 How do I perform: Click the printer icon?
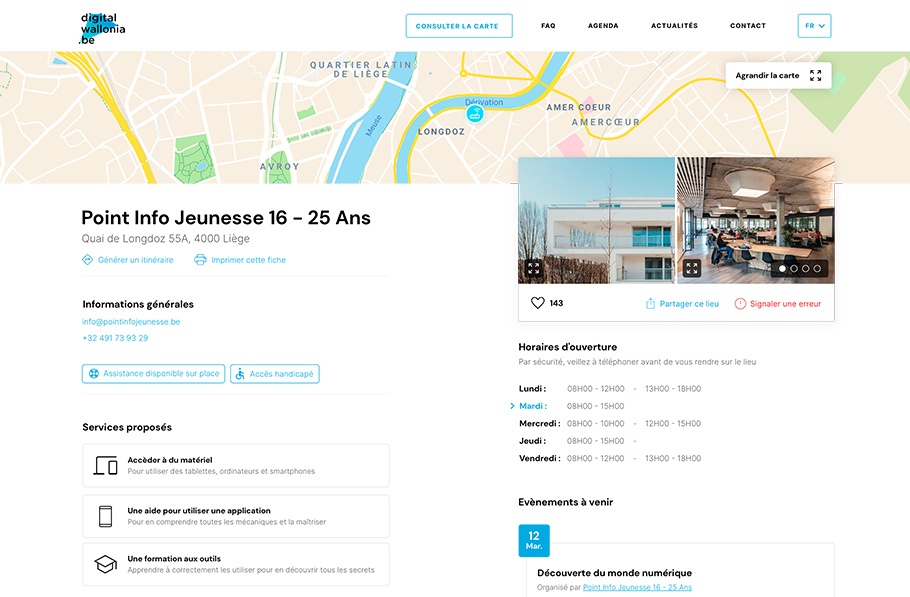tap(200, 259)
